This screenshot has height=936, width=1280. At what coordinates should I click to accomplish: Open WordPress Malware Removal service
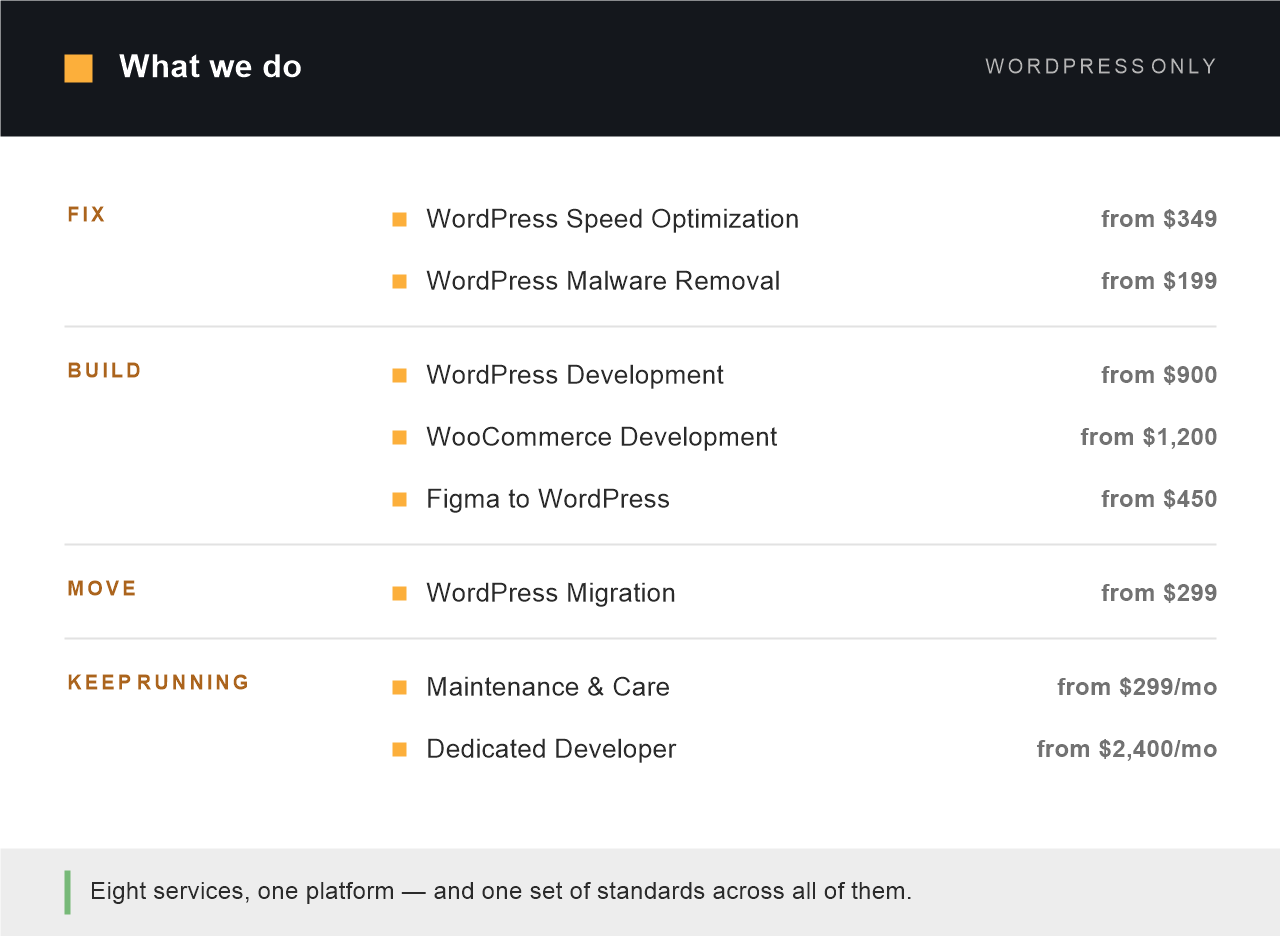[603, 281]
